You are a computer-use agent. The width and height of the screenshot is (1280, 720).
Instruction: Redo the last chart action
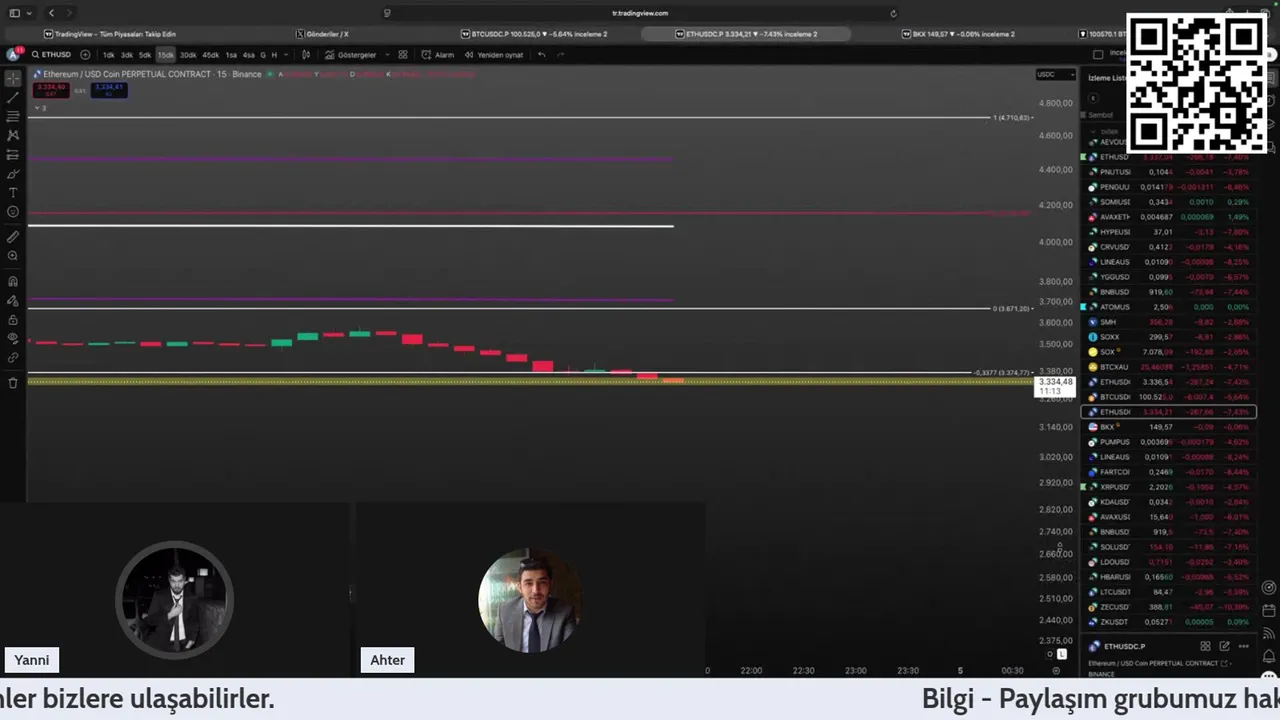point(560,54)
